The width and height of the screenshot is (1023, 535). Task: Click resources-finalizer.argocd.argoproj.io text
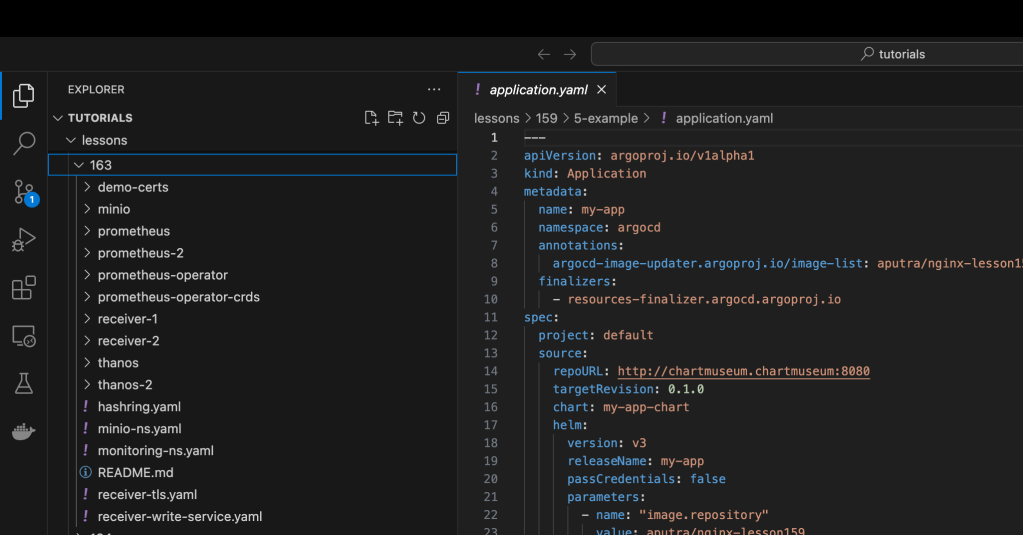point(704,299)
